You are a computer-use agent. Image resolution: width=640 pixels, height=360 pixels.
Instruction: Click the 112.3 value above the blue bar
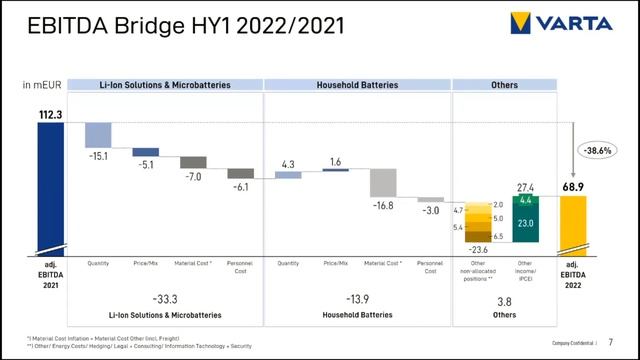[51, 115]
